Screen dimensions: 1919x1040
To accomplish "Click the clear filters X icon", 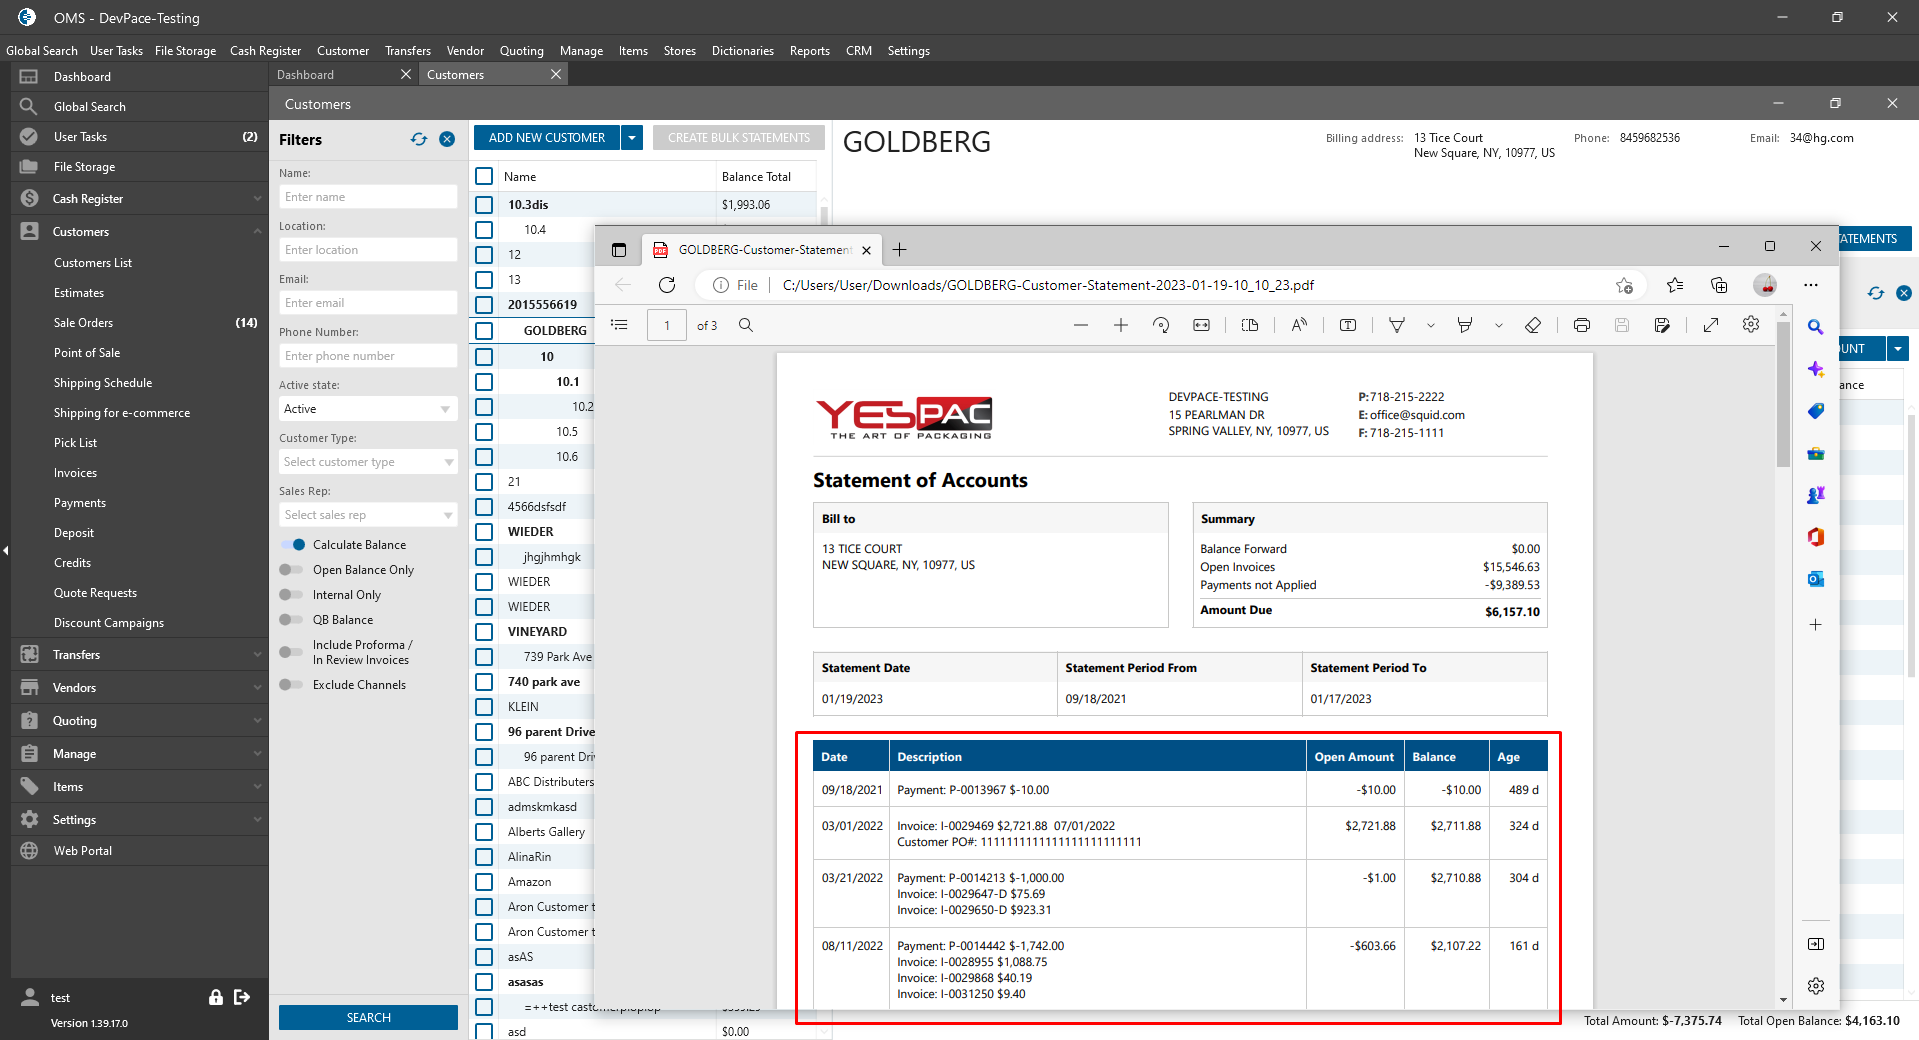I will click(447, 140).
